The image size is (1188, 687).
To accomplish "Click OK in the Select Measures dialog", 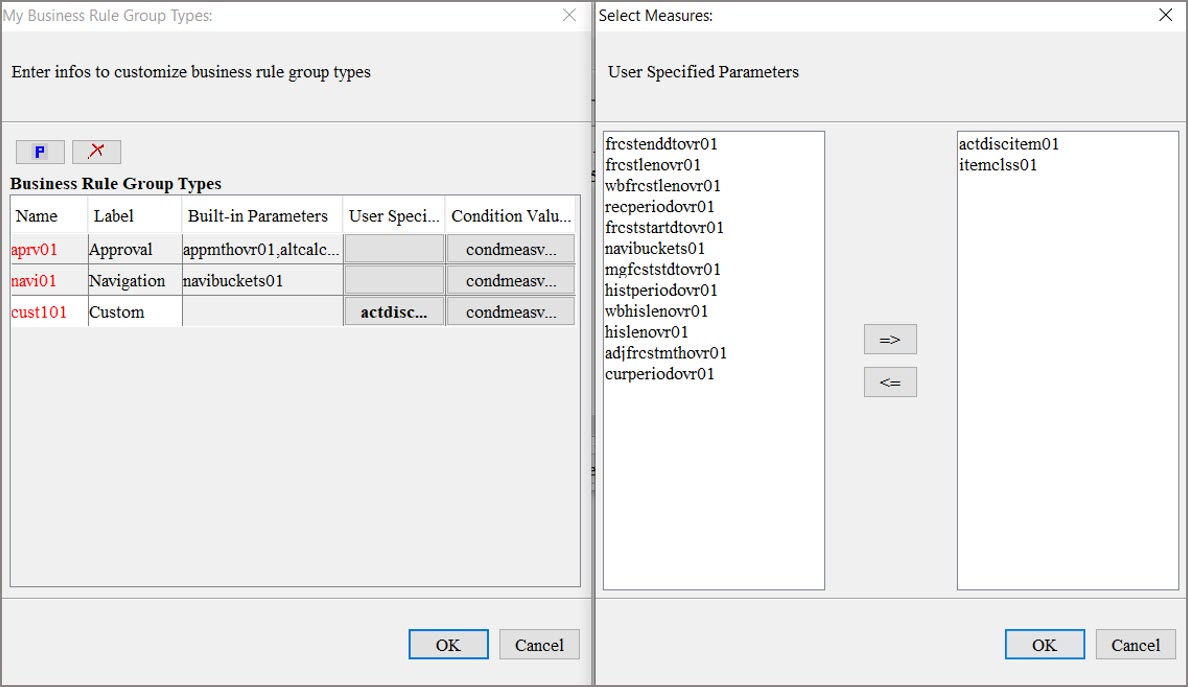I will coord(1044,644).
